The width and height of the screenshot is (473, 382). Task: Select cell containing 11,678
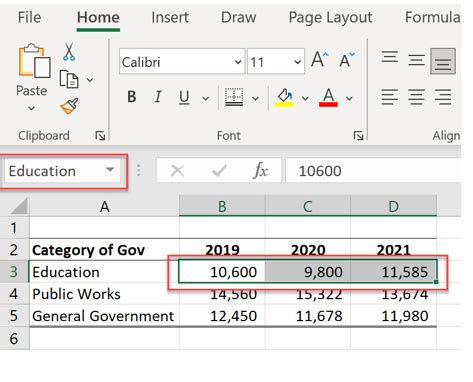pyautogui.click(x=308, y=316)
